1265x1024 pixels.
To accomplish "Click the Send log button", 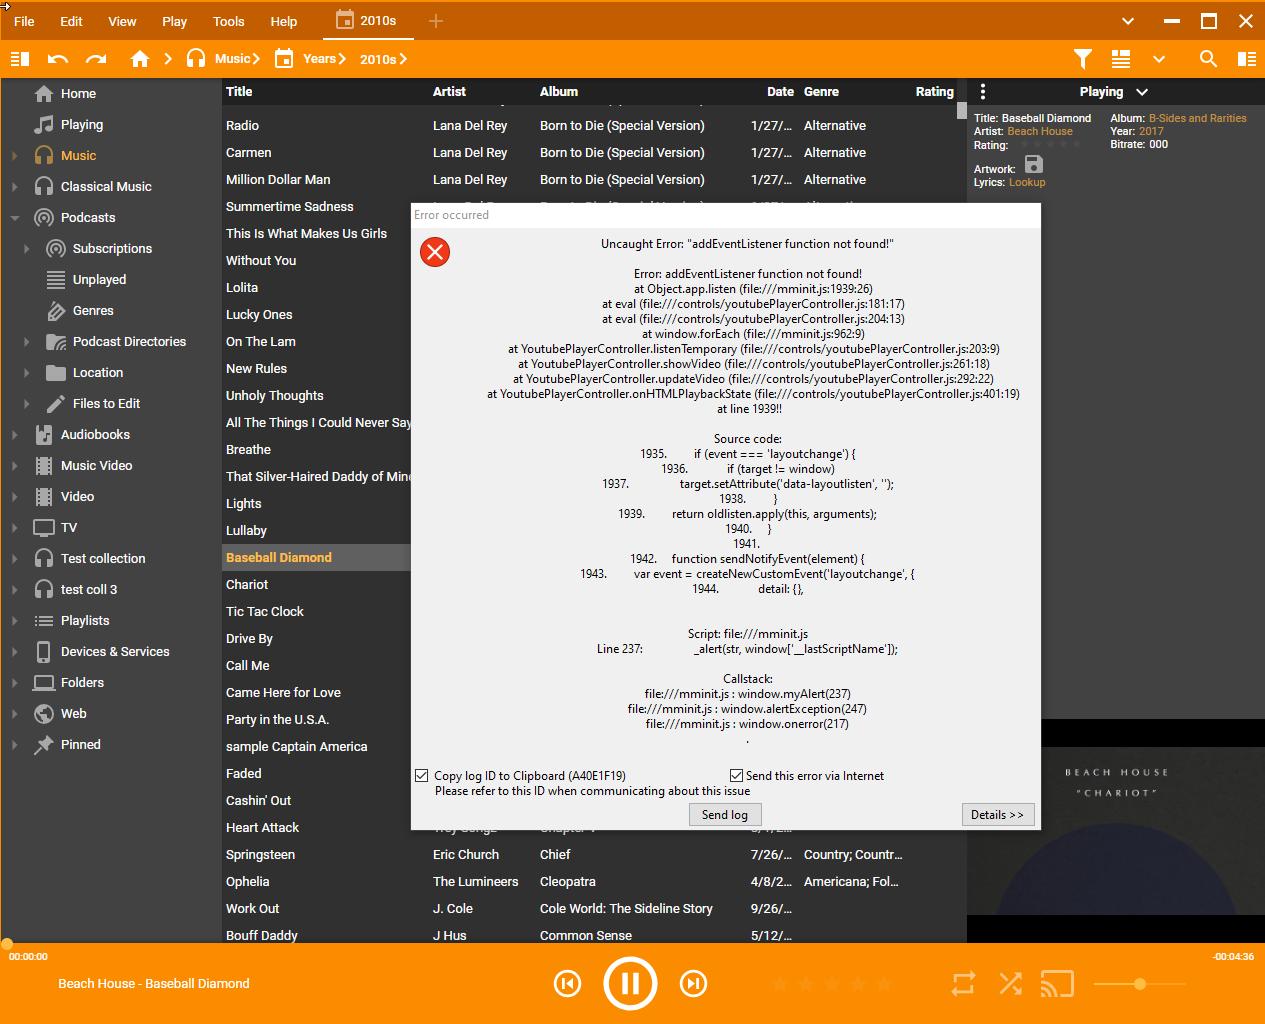I will [x=724, y=815].
